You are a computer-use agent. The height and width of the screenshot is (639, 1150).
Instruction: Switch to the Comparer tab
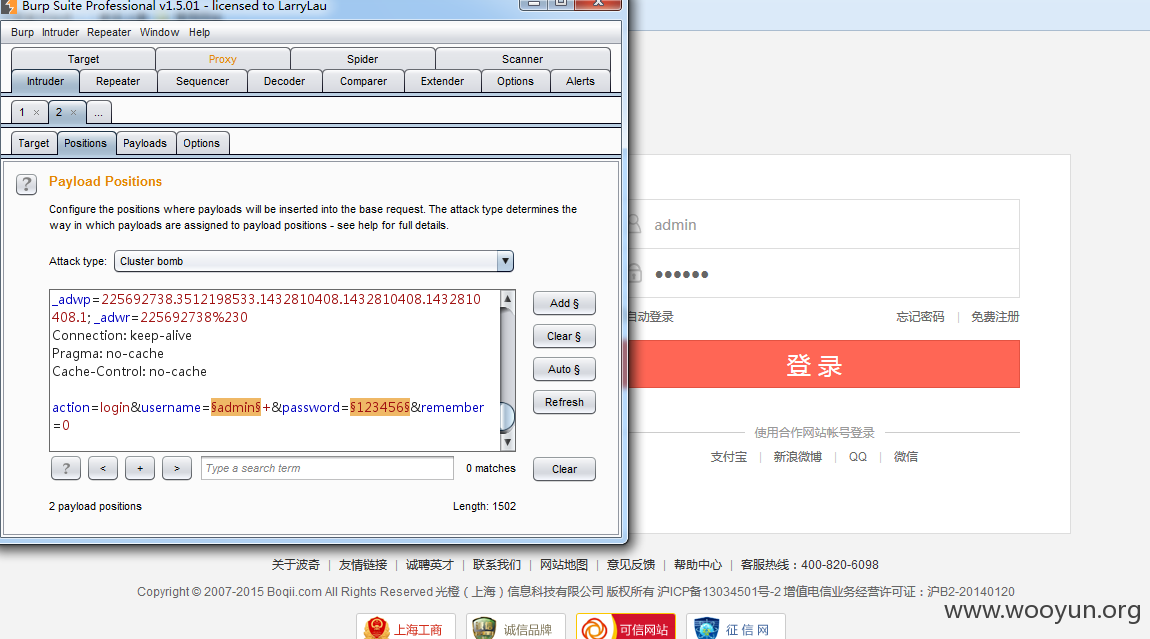(363, 81)
